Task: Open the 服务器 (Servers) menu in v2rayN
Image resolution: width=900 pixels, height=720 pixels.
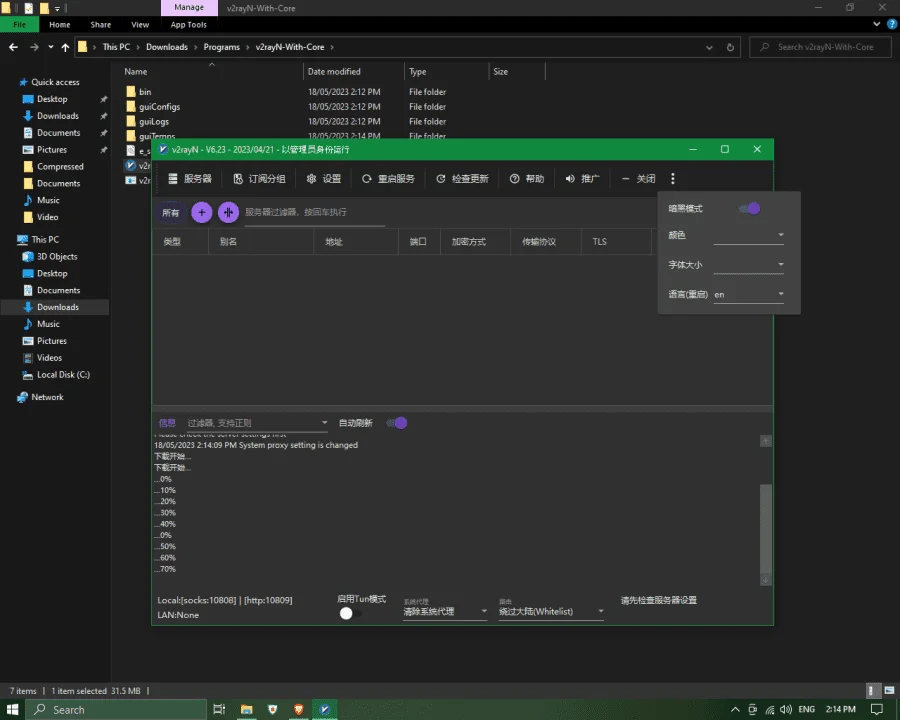Action: [x=190, y=179]
